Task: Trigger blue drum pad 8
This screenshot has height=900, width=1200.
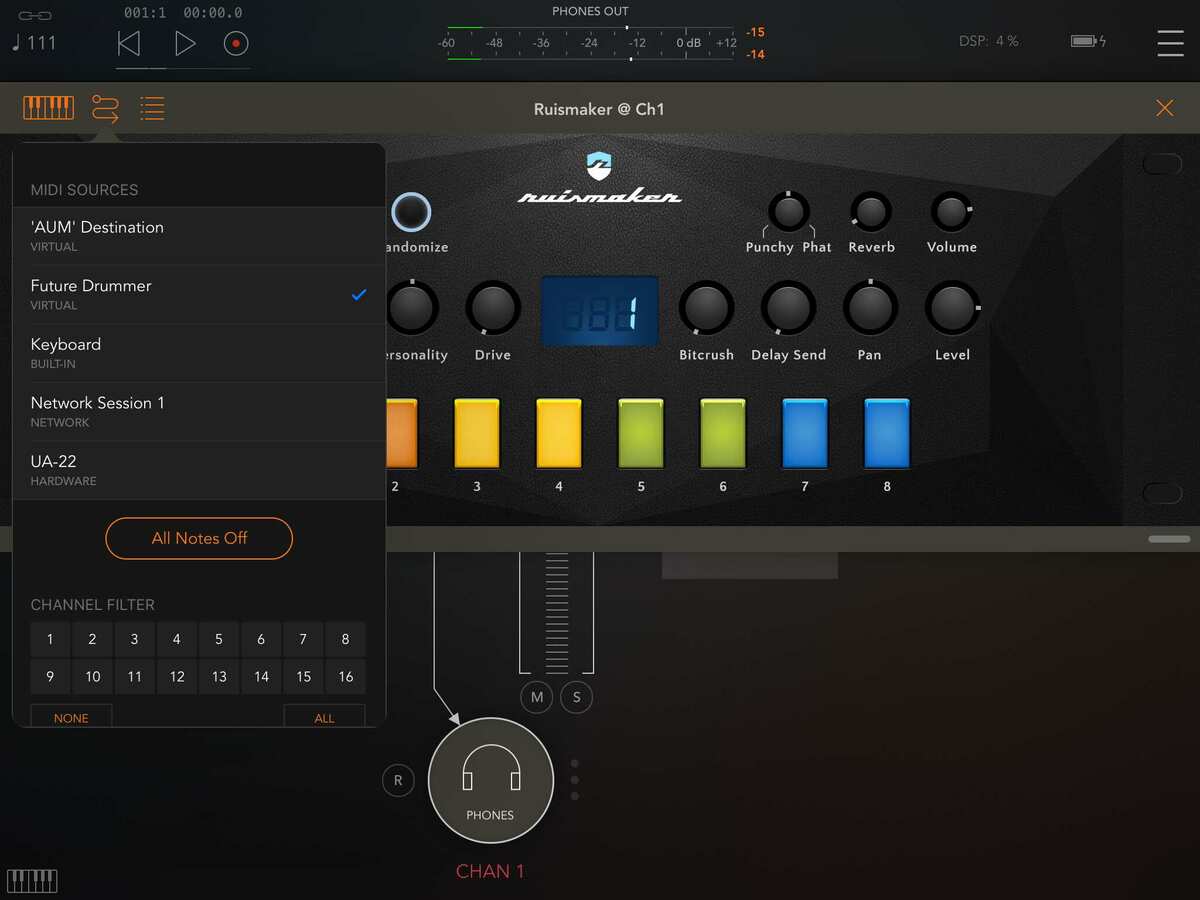Action: 887,434
